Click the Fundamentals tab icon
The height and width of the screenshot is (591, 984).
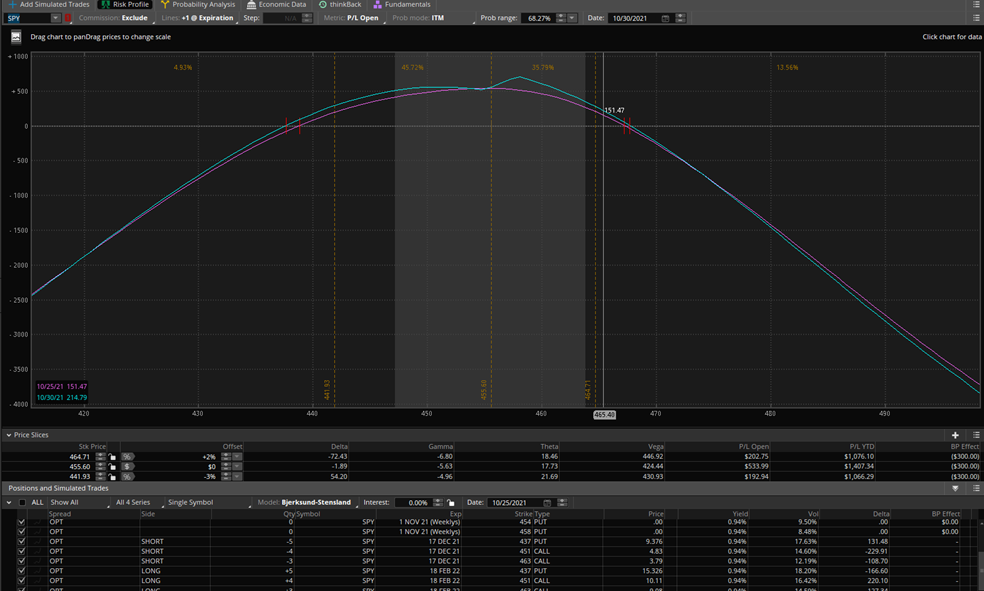[378, 5]
